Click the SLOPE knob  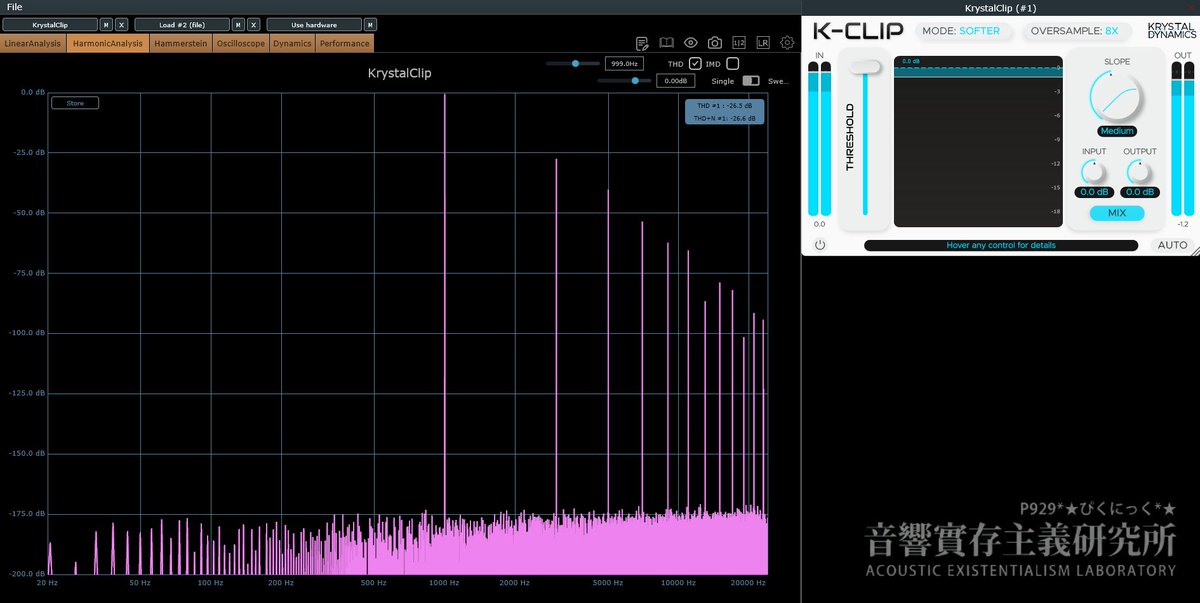click(x=1117, y=97)
